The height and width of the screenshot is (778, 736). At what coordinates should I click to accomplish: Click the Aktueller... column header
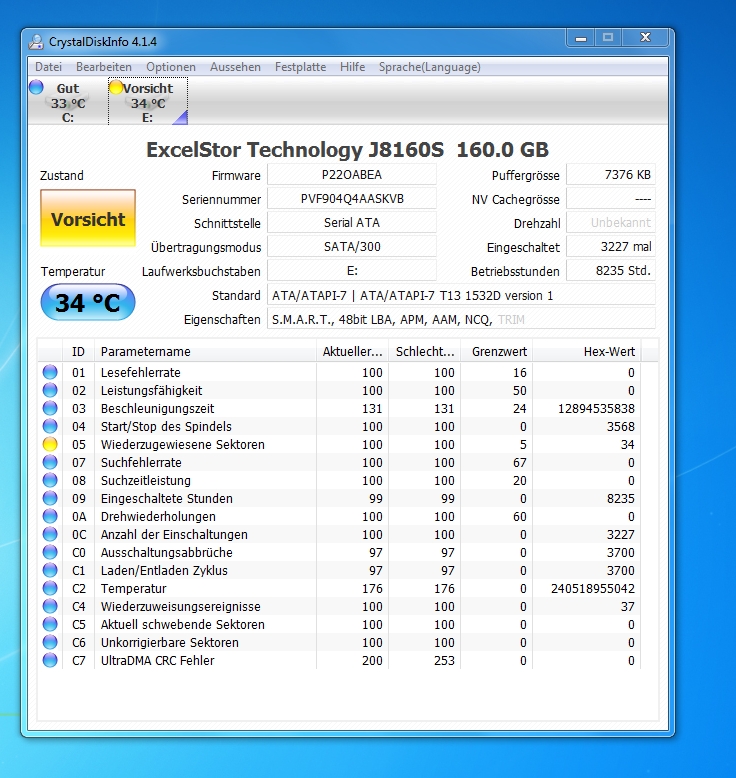[352, 351]
